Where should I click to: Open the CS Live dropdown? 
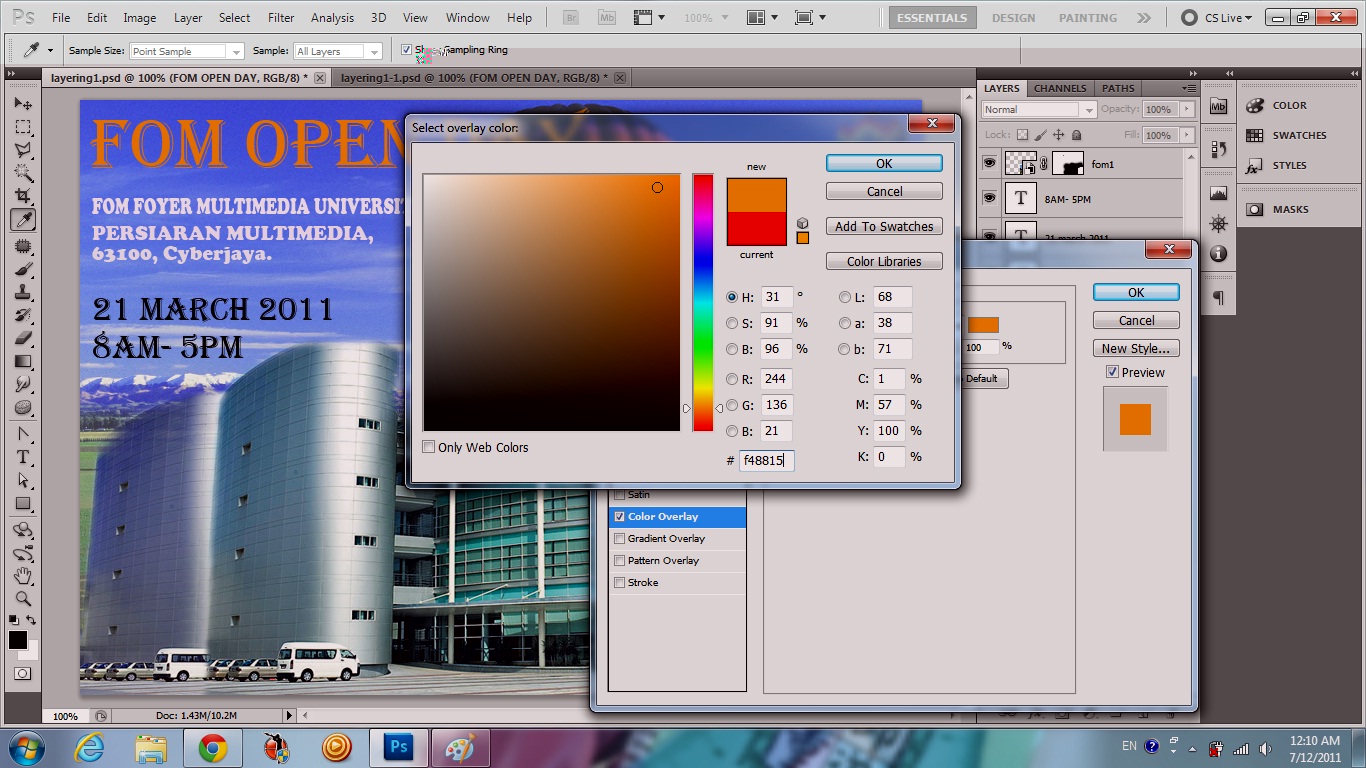point(1216,18)
